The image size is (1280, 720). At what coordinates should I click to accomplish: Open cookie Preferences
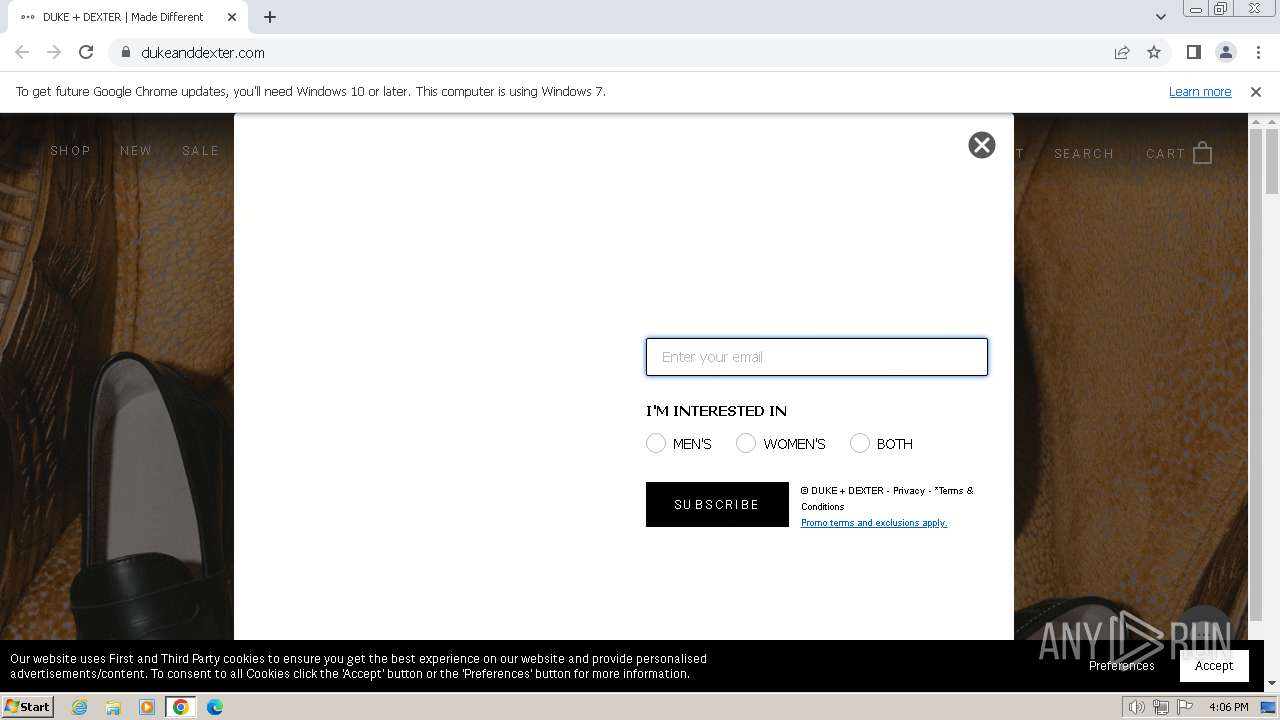click(1122, 666)
